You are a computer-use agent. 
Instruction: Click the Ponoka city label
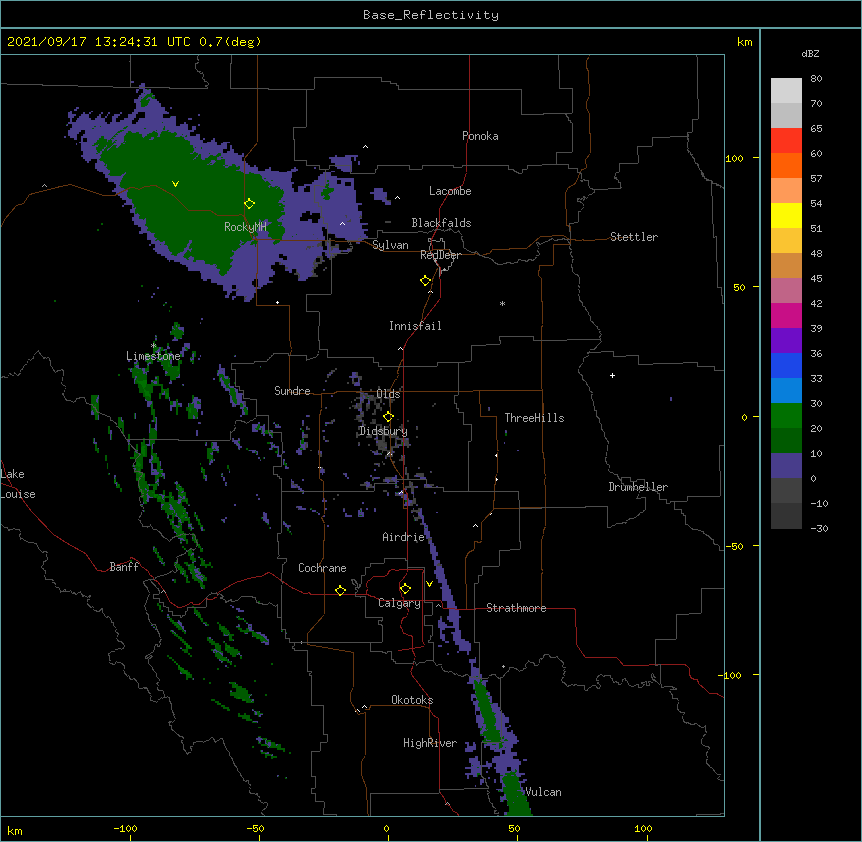(x=480, y=136)
